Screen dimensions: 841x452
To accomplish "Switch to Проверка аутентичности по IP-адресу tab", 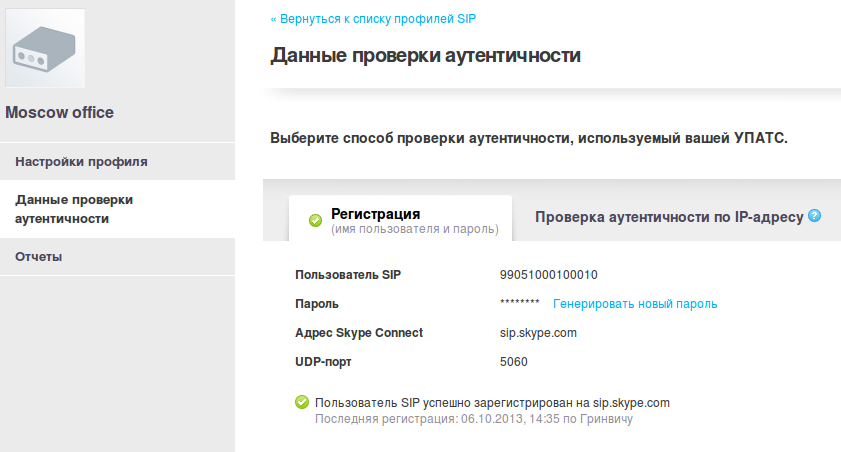I will tap(668, 216).
